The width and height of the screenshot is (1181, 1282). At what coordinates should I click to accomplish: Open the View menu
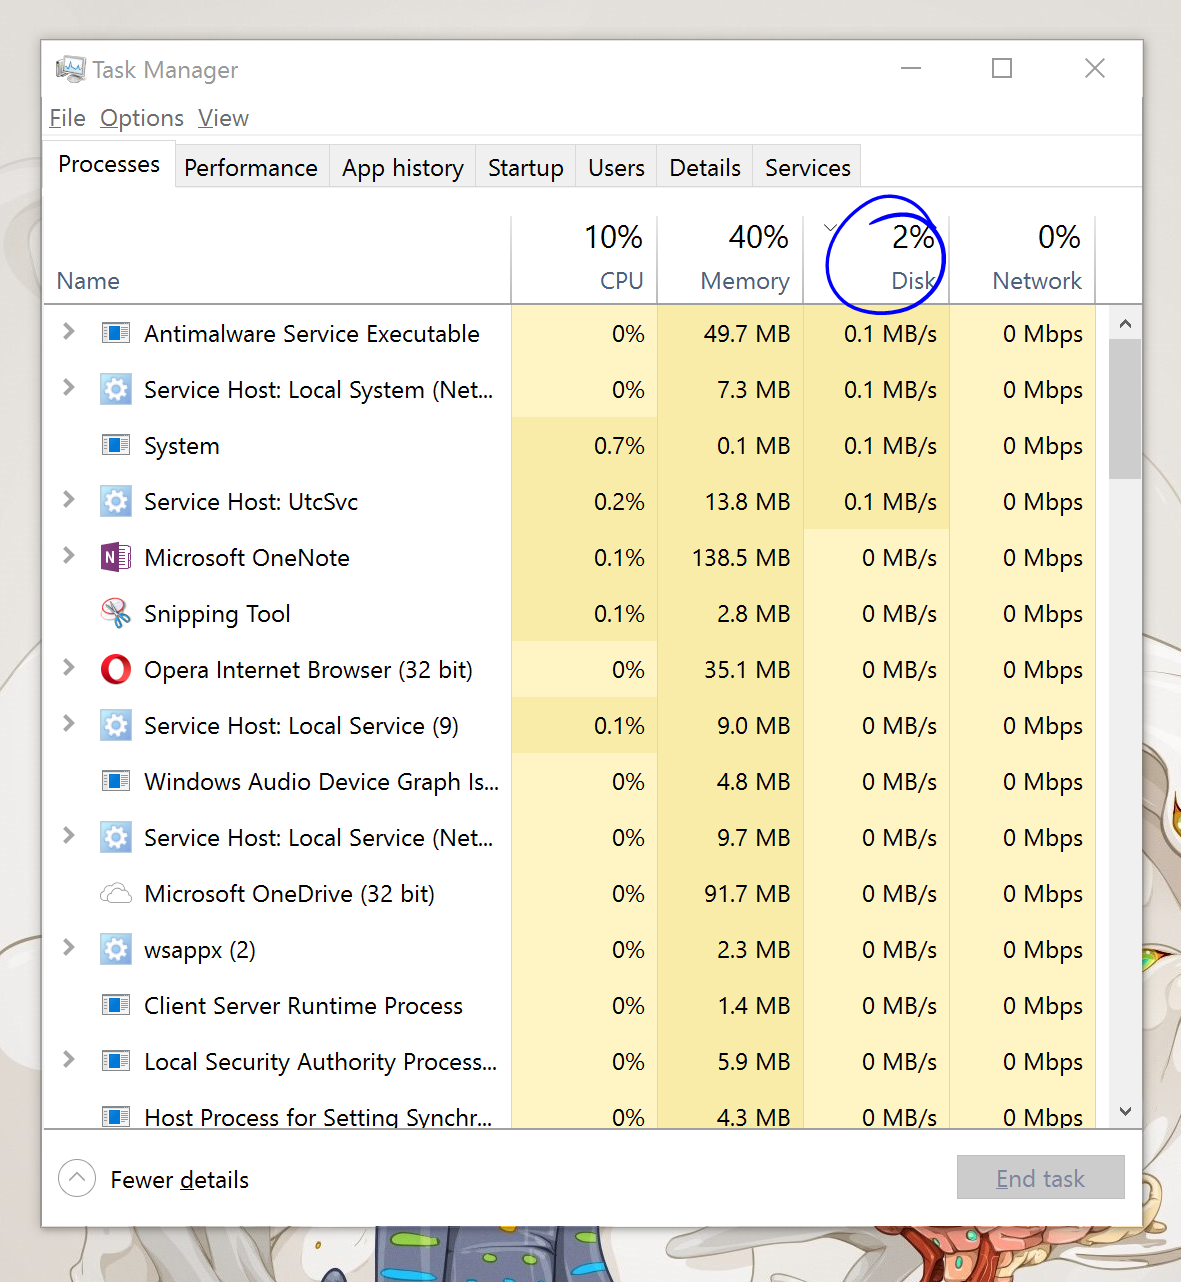pos(223,118)
